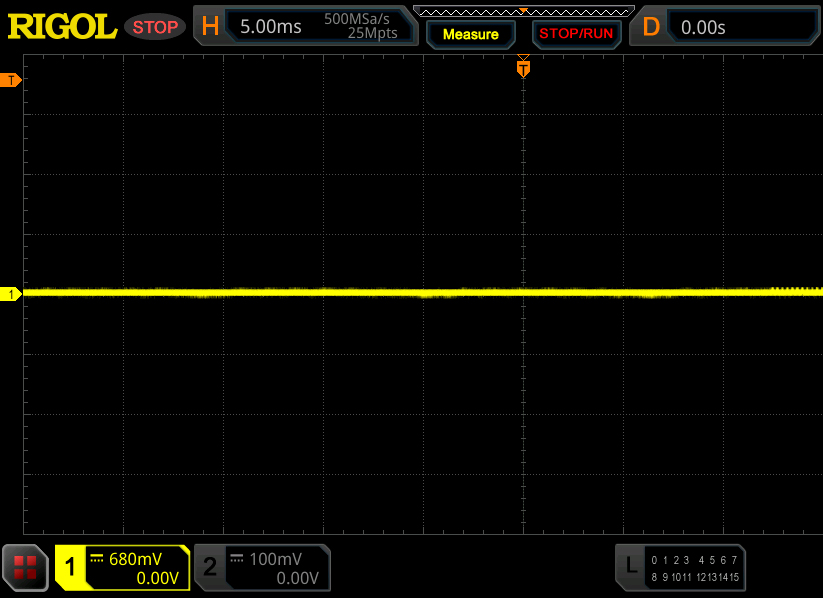Open horizontal timebase 5.00ms setting
Image resolution: width=823 pixels, height=598 pixels.
[270, 27]
